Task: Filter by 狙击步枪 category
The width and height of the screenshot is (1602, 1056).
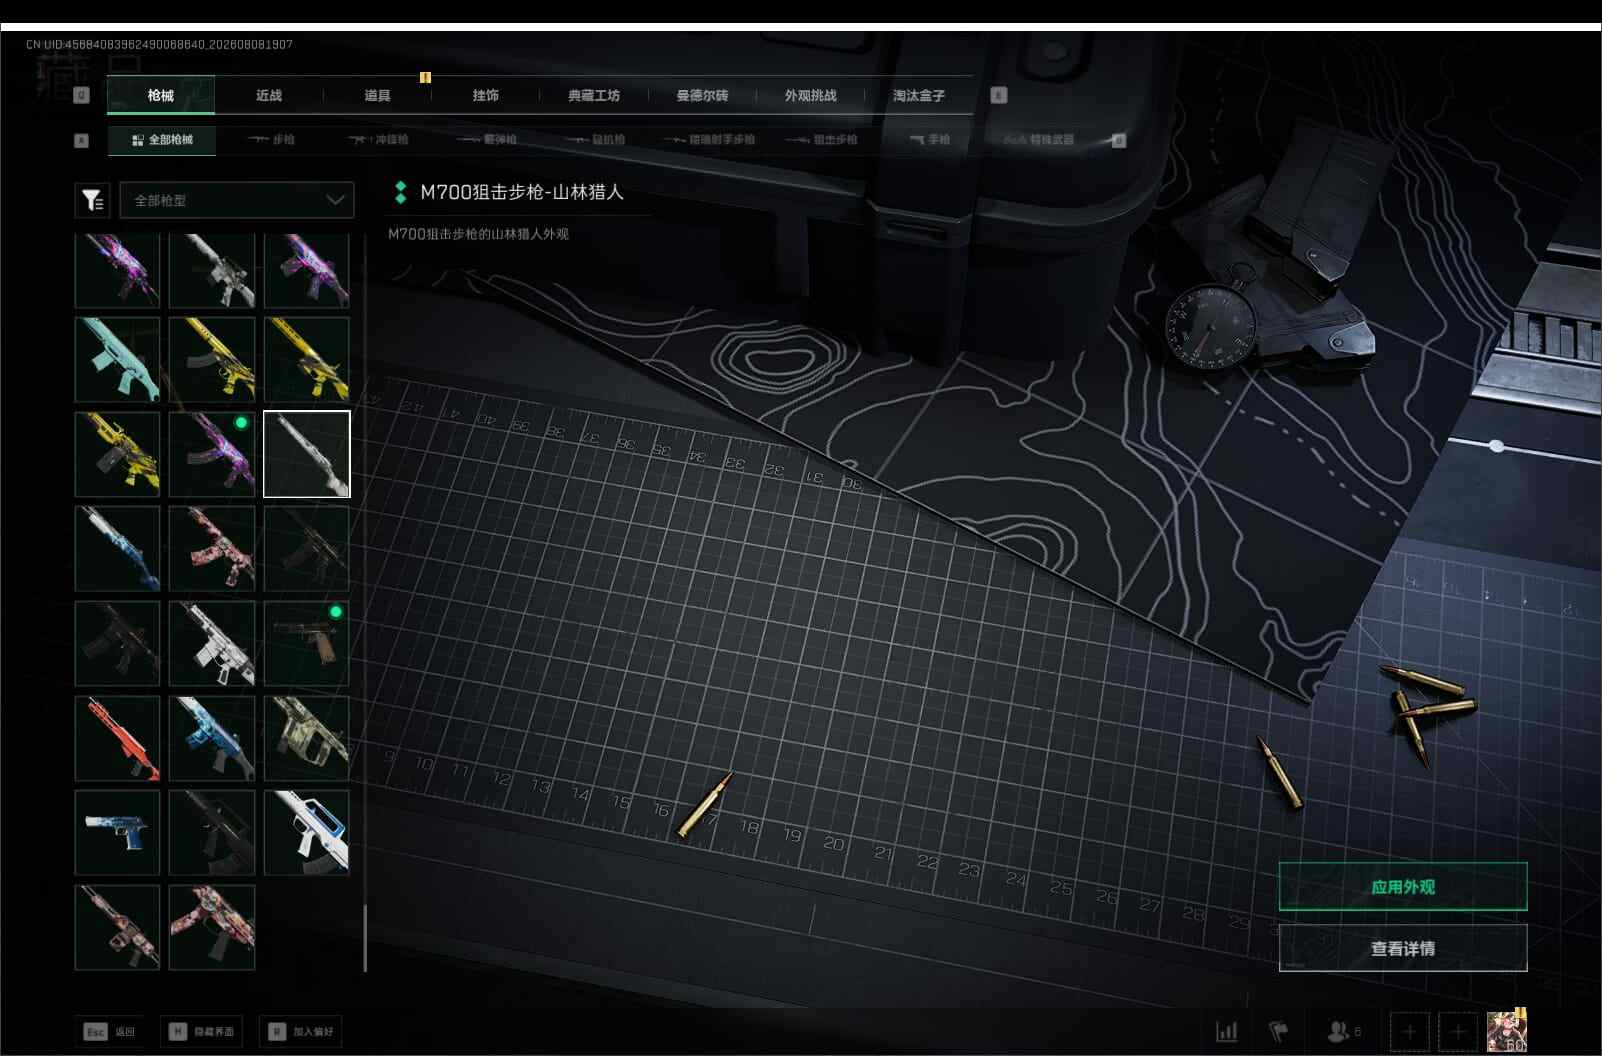Action: (x=821, y=140)
